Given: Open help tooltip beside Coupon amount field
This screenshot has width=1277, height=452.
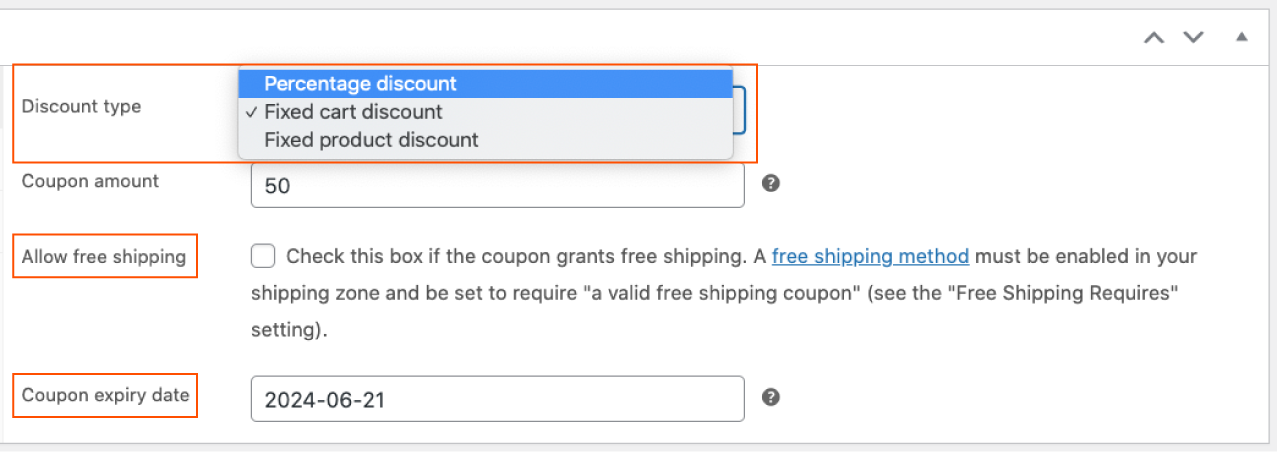Looking at the screenshot, I should (771, 184).
